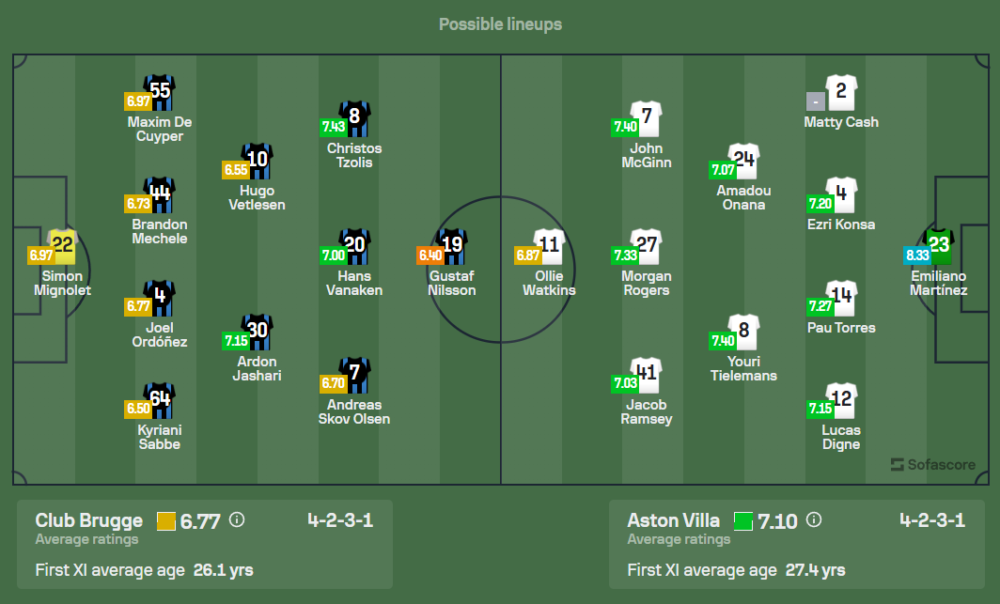1000x604 pixels.
Task: Select Ollie Watkins' number 11 shirt
Action: tap(549, 246)
